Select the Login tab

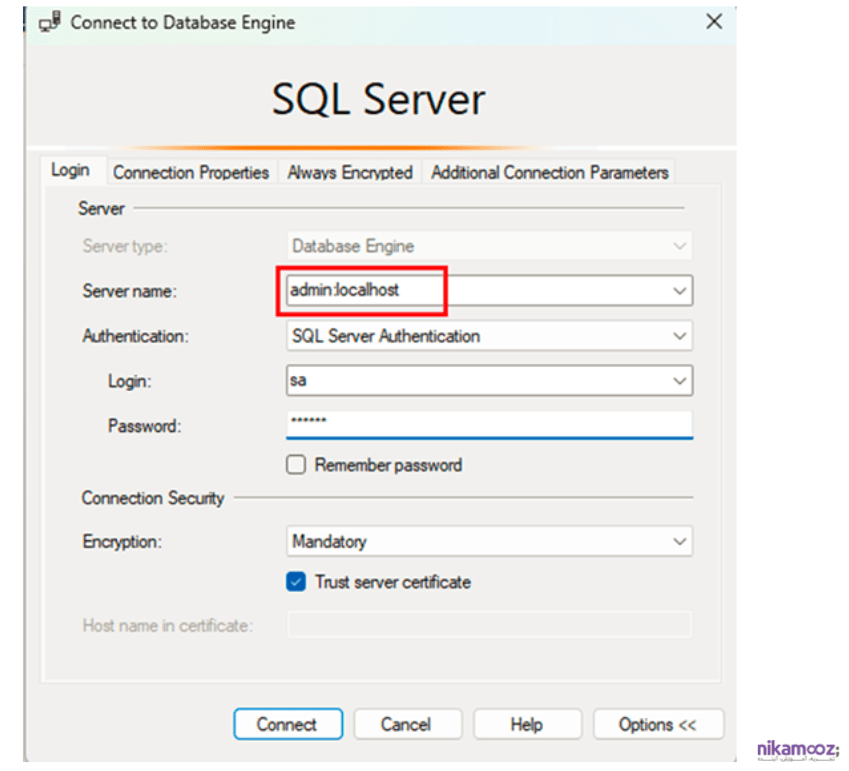(70, 170)
